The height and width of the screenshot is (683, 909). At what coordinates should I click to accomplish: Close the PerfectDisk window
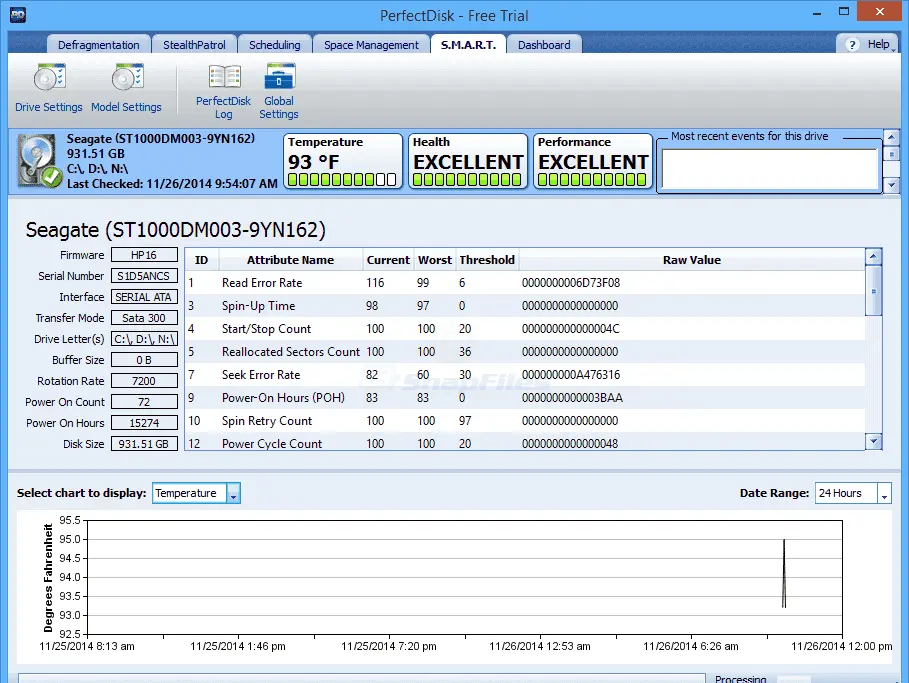[x=879, y=12]
